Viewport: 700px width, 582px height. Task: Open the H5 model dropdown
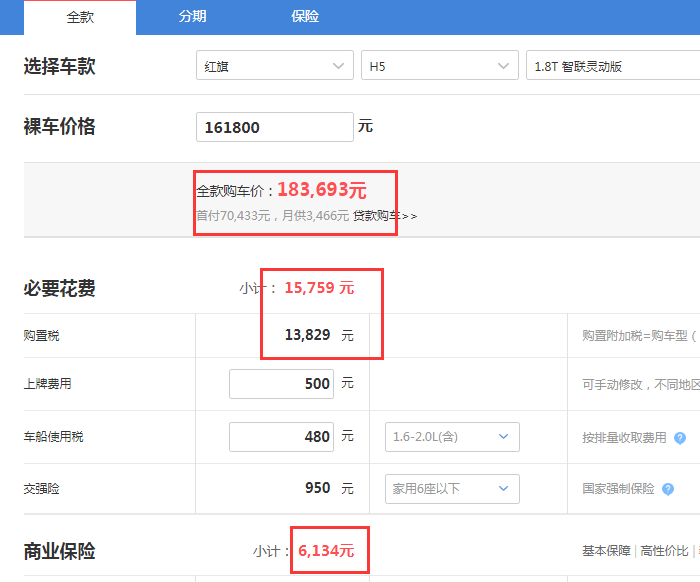440,66
